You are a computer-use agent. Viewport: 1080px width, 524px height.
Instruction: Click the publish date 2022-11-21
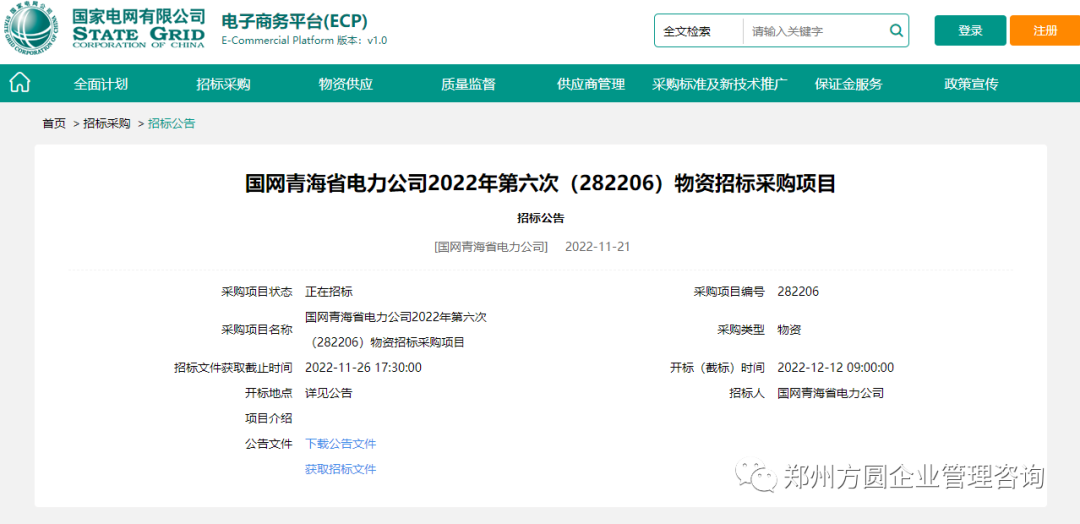coord(597,247)
